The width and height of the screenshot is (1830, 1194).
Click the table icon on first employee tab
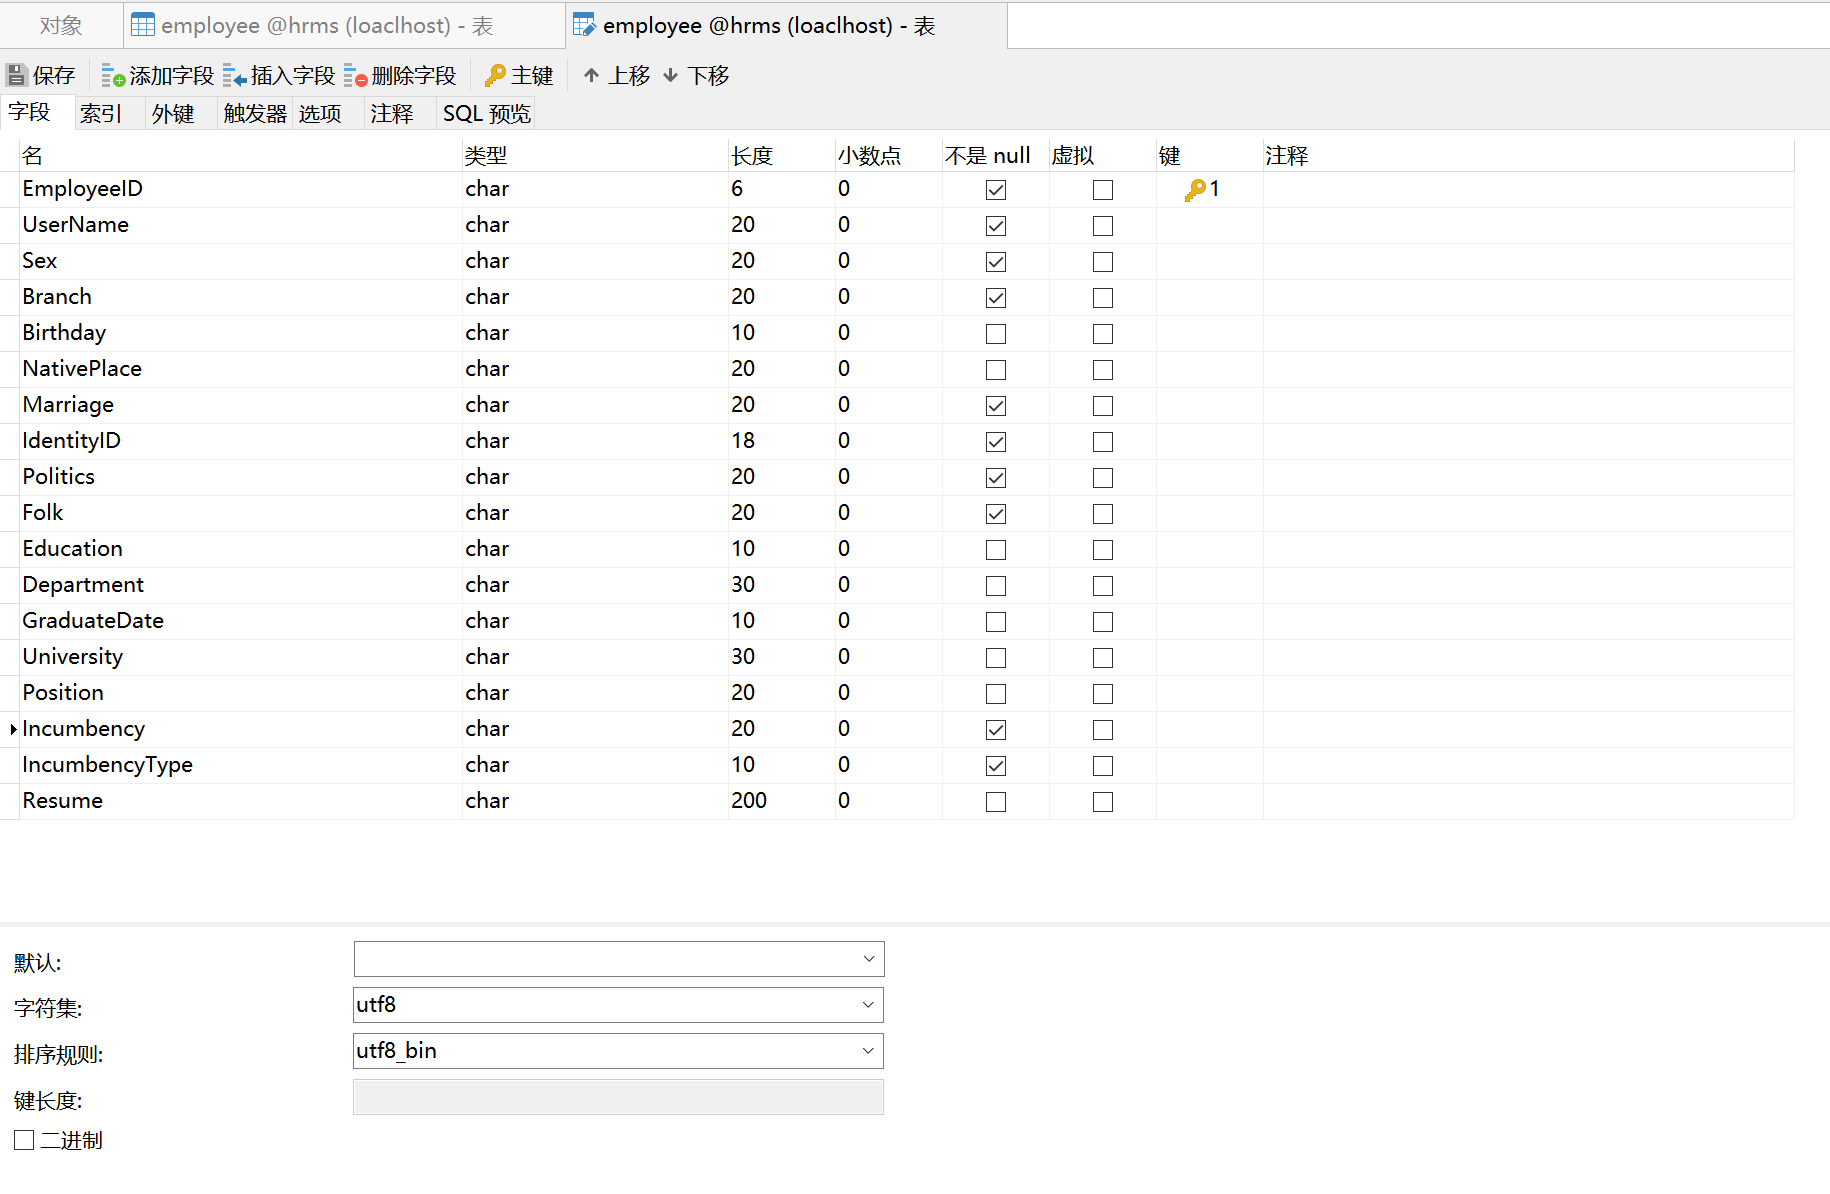pos(143,25)
